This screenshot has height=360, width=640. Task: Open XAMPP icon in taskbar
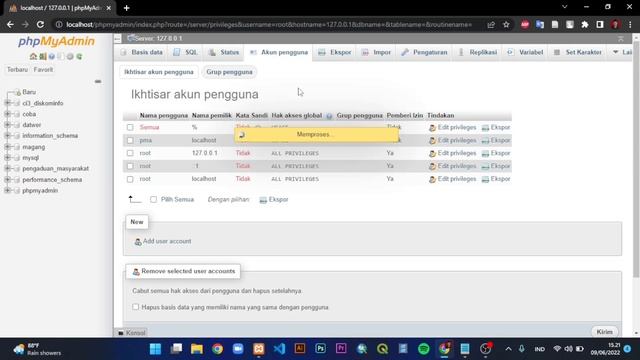pyautogui.click(x=258, y=349)
